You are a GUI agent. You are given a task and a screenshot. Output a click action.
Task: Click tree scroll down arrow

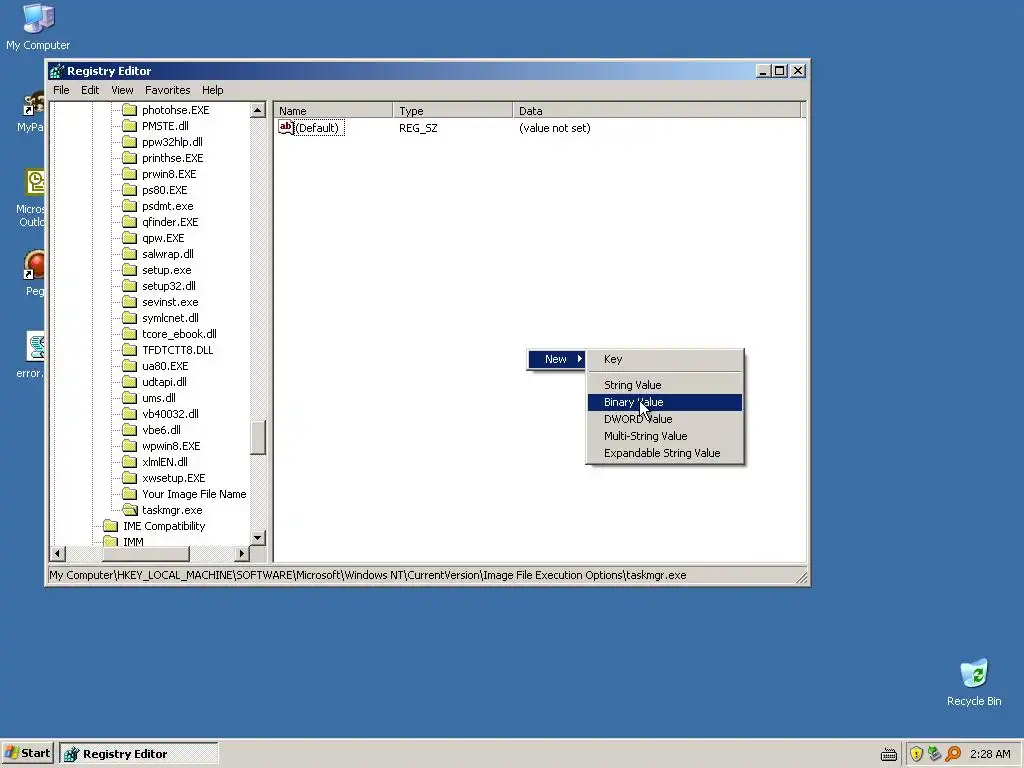(258, 538)
